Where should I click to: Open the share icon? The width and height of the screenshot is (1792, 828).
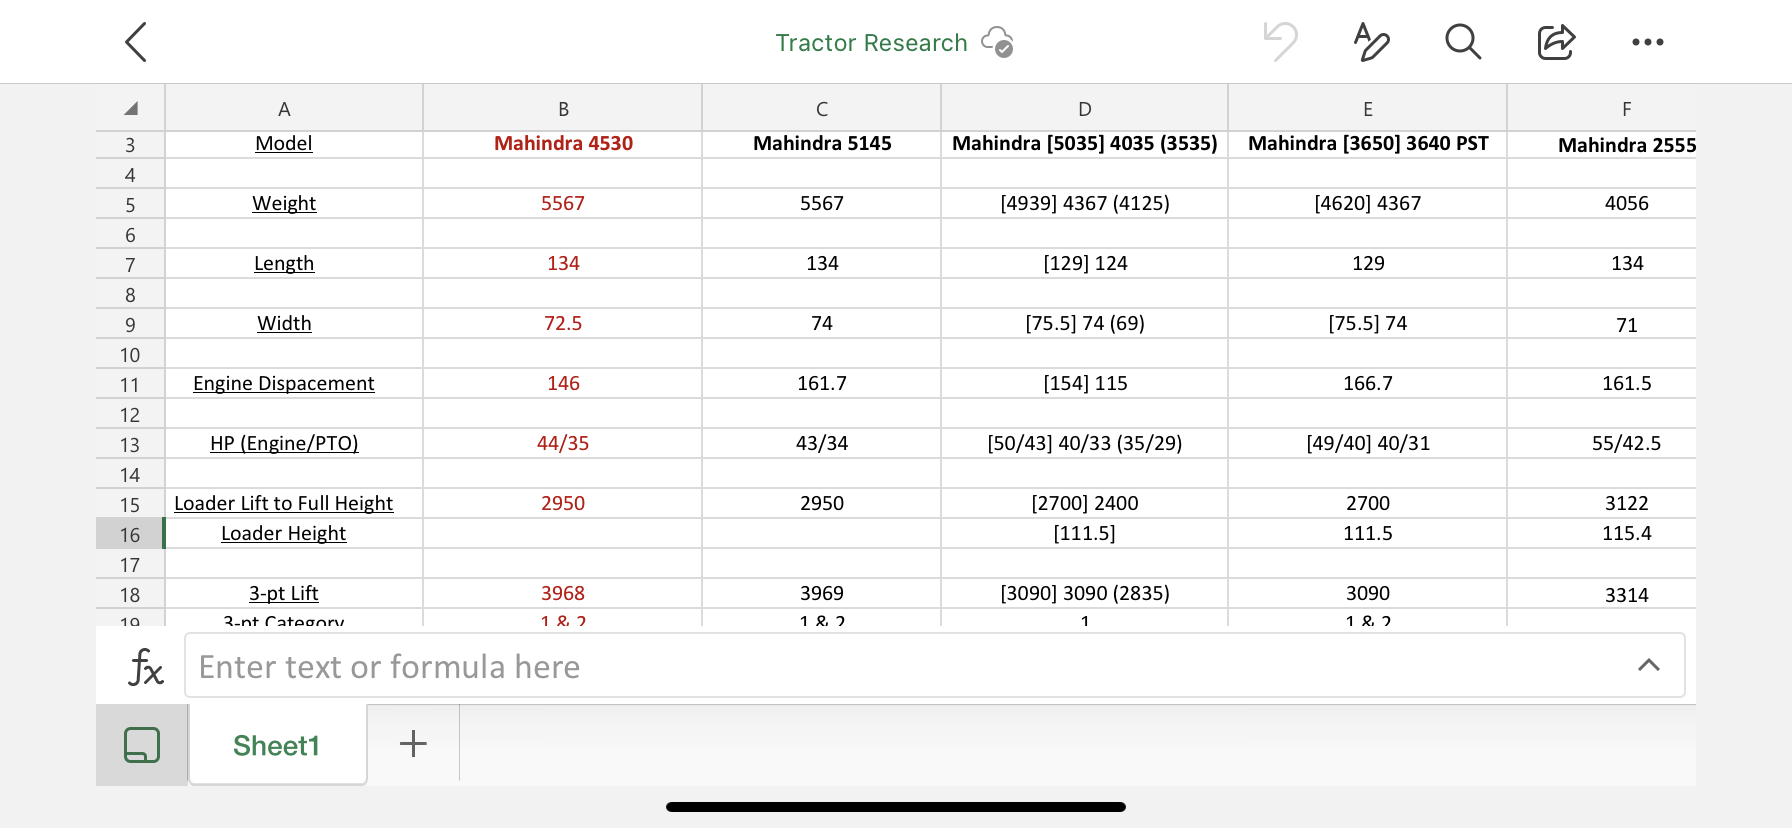1556,42
